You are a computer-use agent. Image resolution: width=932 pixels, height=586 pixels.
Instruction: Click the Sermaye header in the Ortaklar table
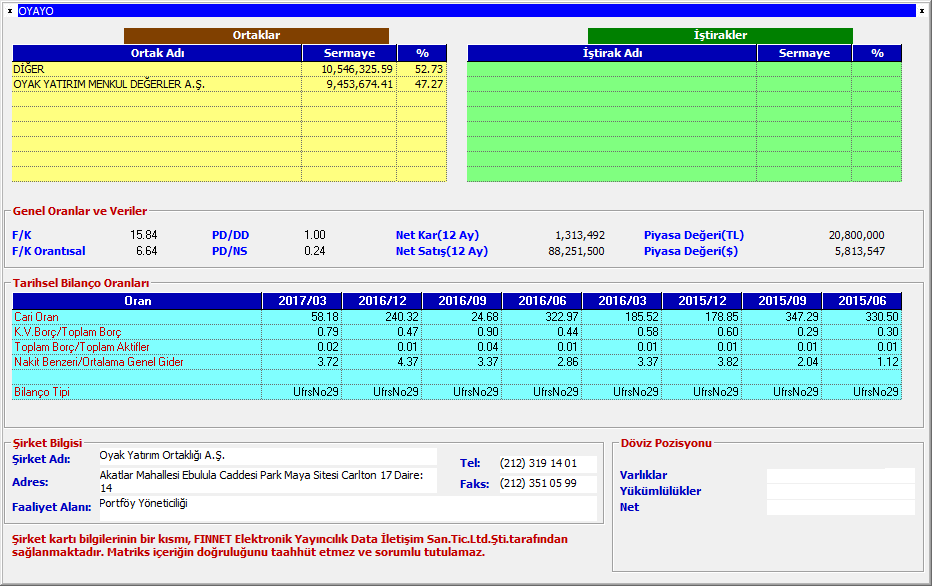pyautogui.click(x=349, y=53)
